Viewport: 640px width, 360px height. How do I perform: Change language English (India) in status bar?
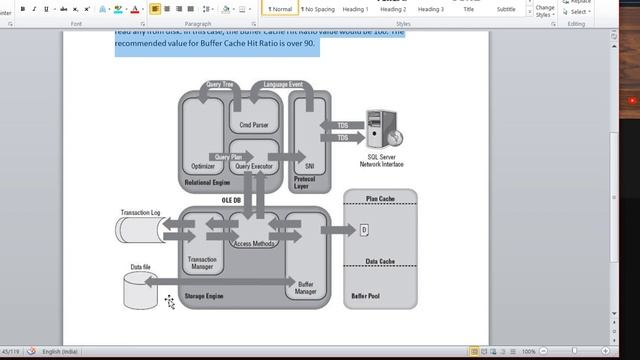click(x=60, y=351)
